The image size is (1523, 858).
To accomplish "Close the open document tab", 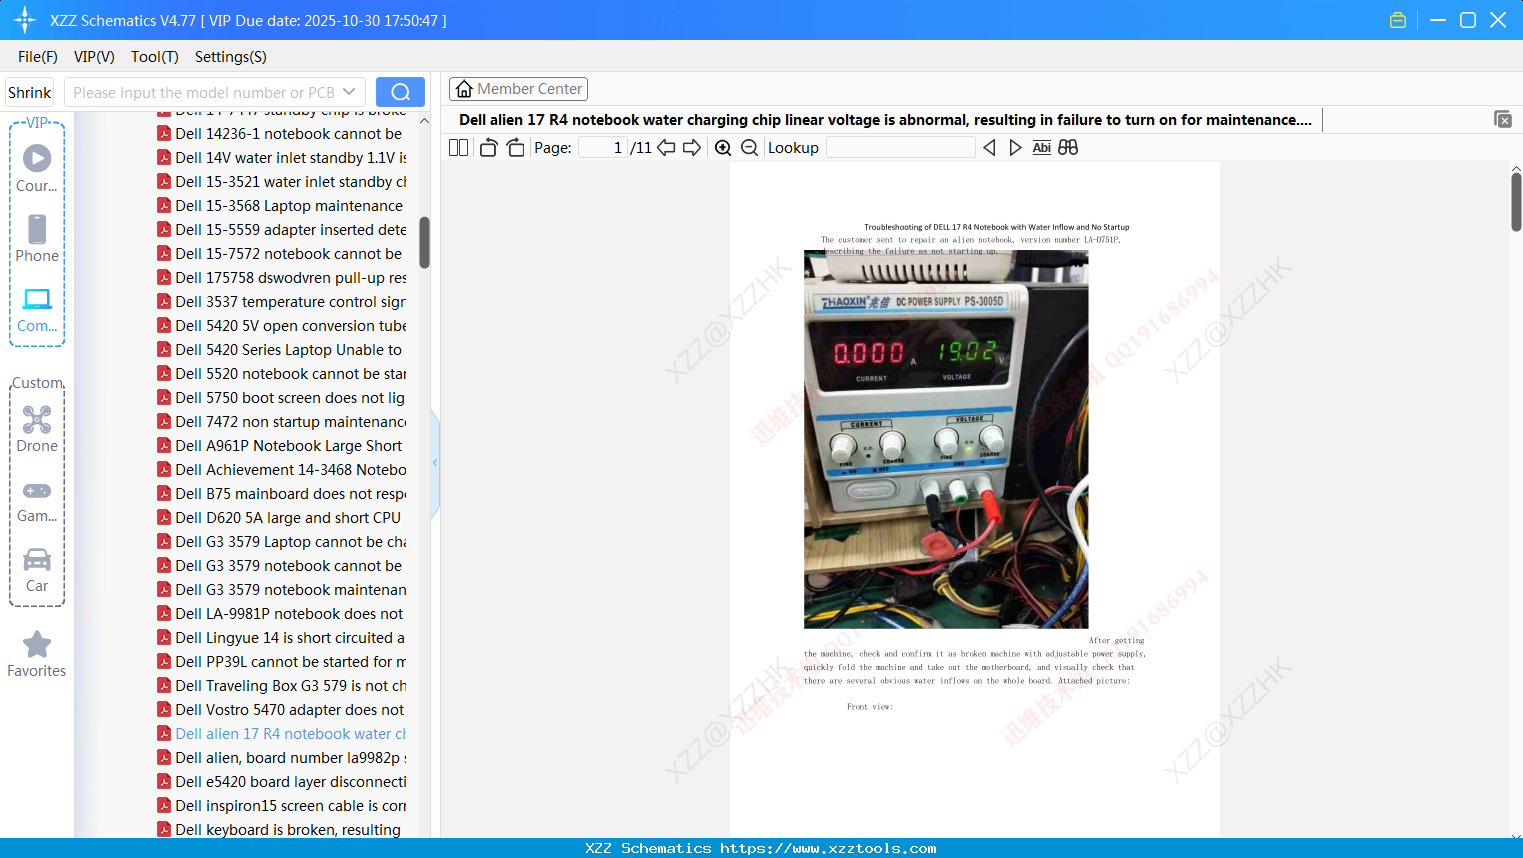I will click(1503, 119).
